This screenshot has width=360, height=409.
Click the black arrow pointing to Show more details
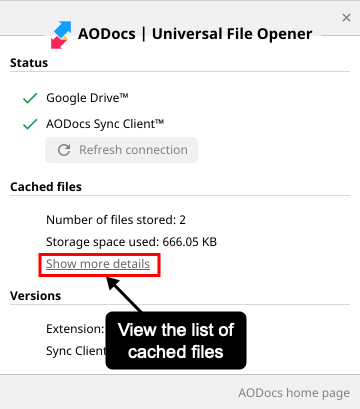click(x=124, y=294)
